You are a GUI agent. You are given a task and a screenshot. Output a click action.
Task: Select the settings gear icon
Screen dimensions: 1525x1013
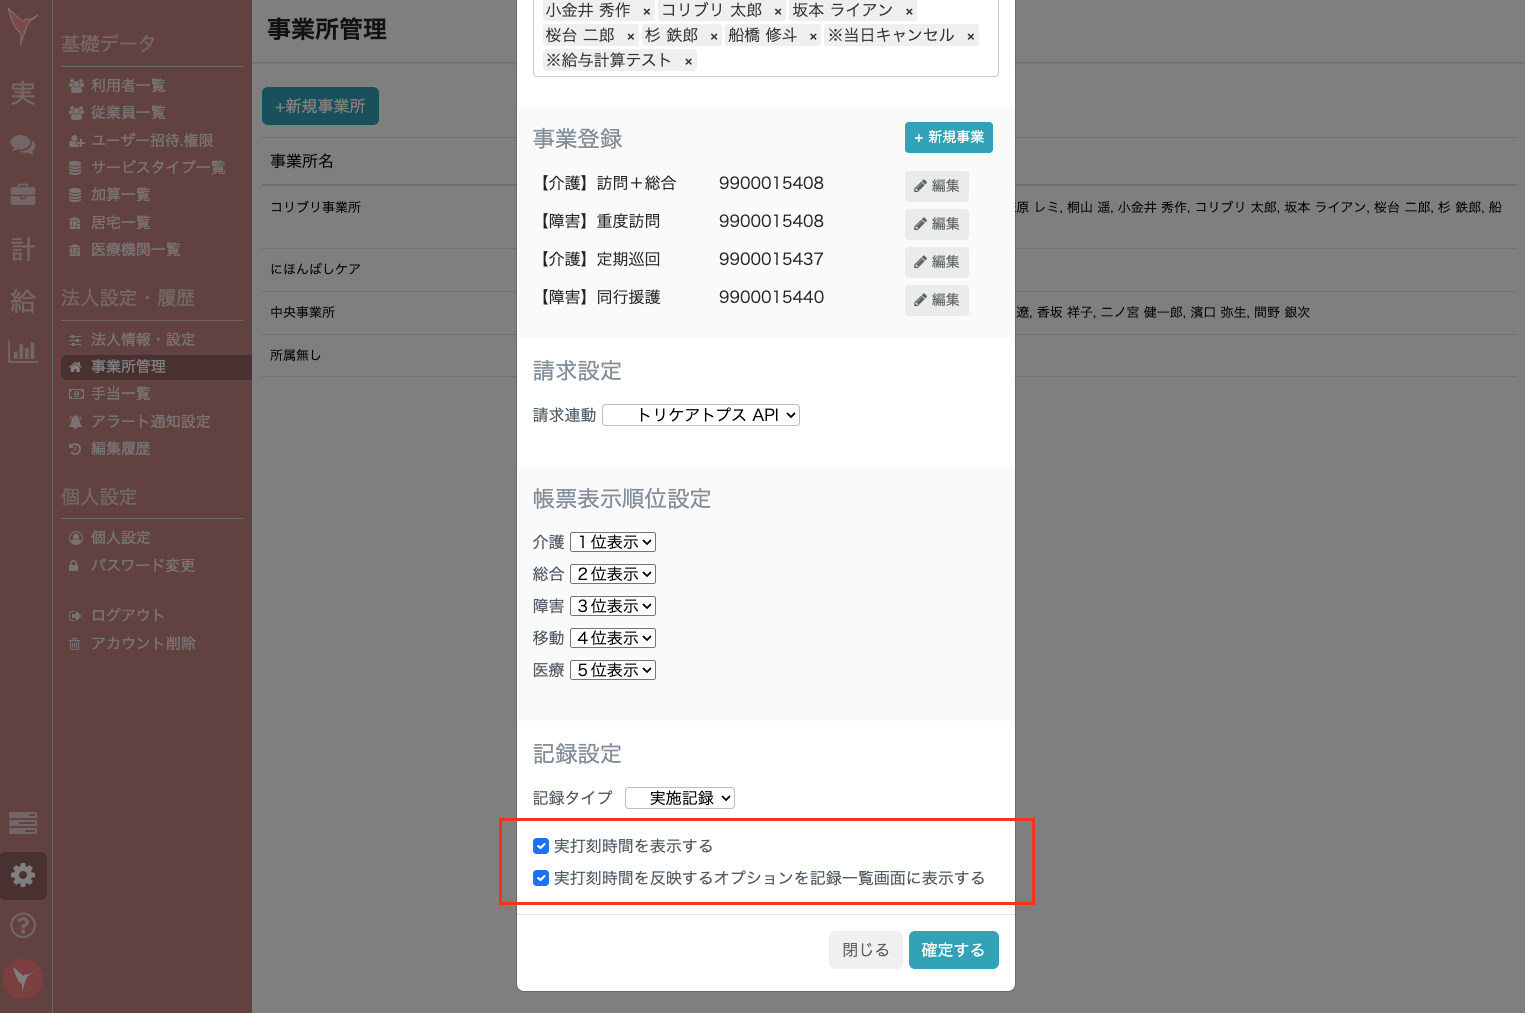click(23, 874)
